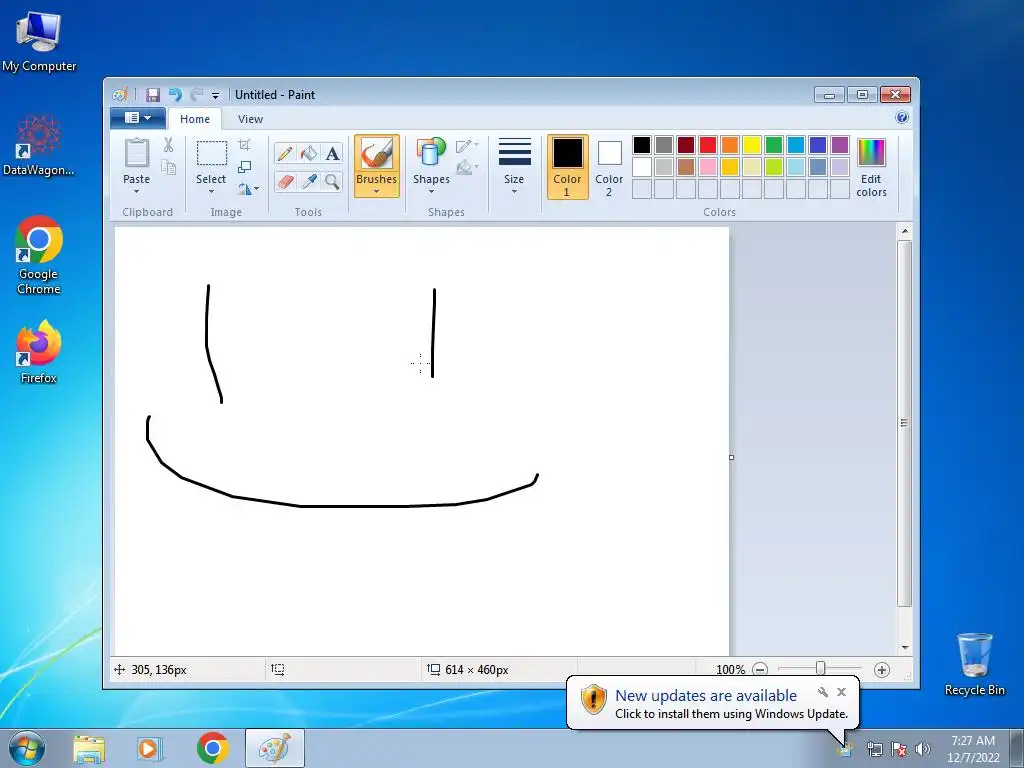
Task: Click the zoom out minus button
Action: pos(760,669)
